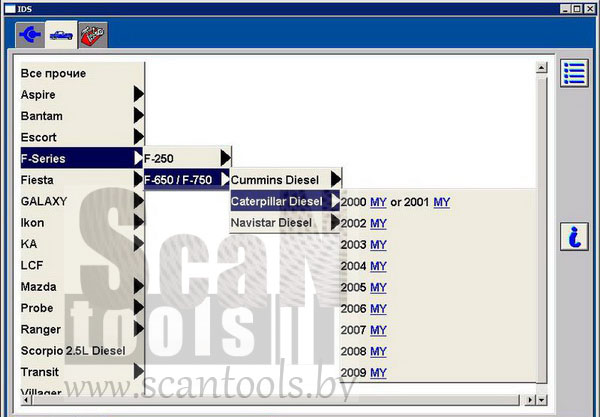Open the 2007 MY link

coord(378,330)
